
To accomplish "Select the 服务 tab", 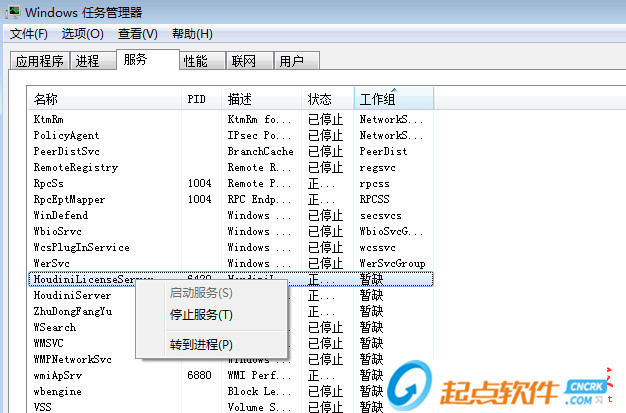I will pyautogui.click(x=148, y=60).
